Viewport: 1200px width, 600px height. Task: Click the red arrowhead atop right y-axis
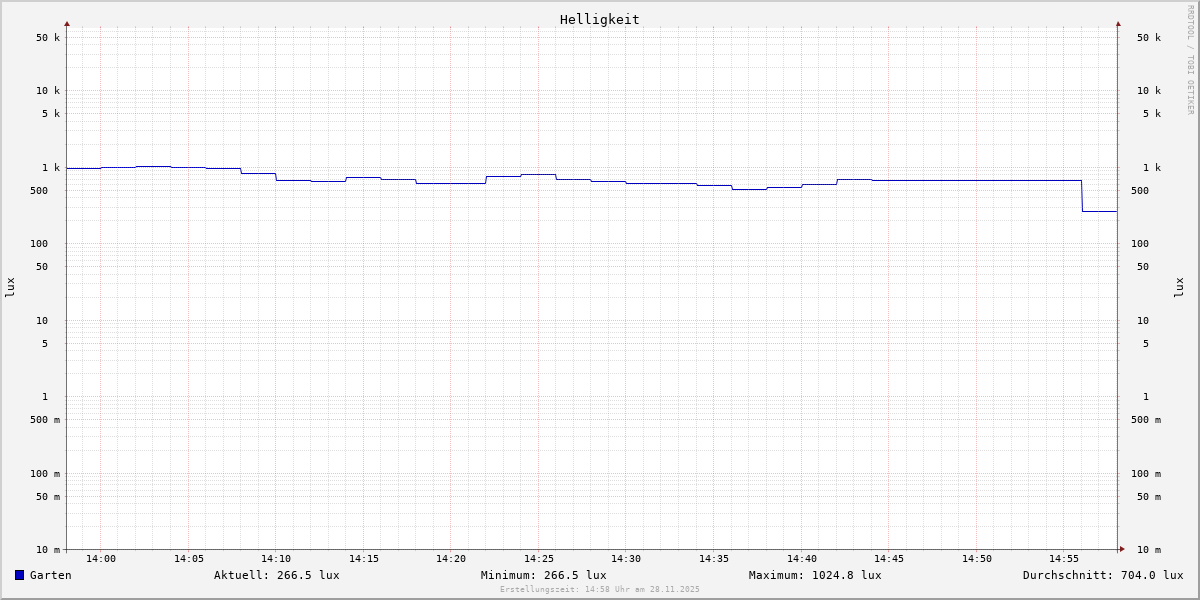point(1118,23)
